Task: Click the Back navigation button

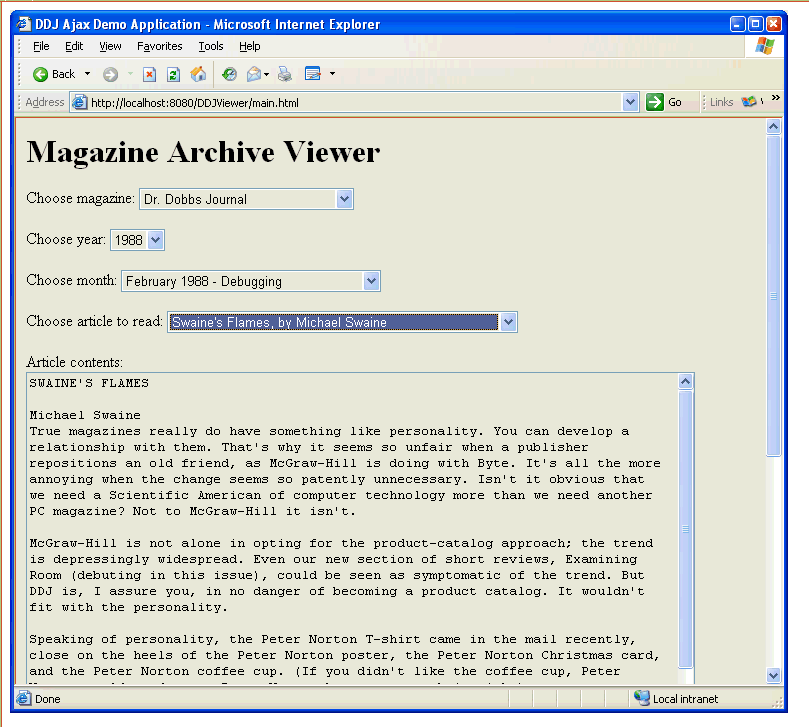Action: pyautogui.click(x=54, y=74)
